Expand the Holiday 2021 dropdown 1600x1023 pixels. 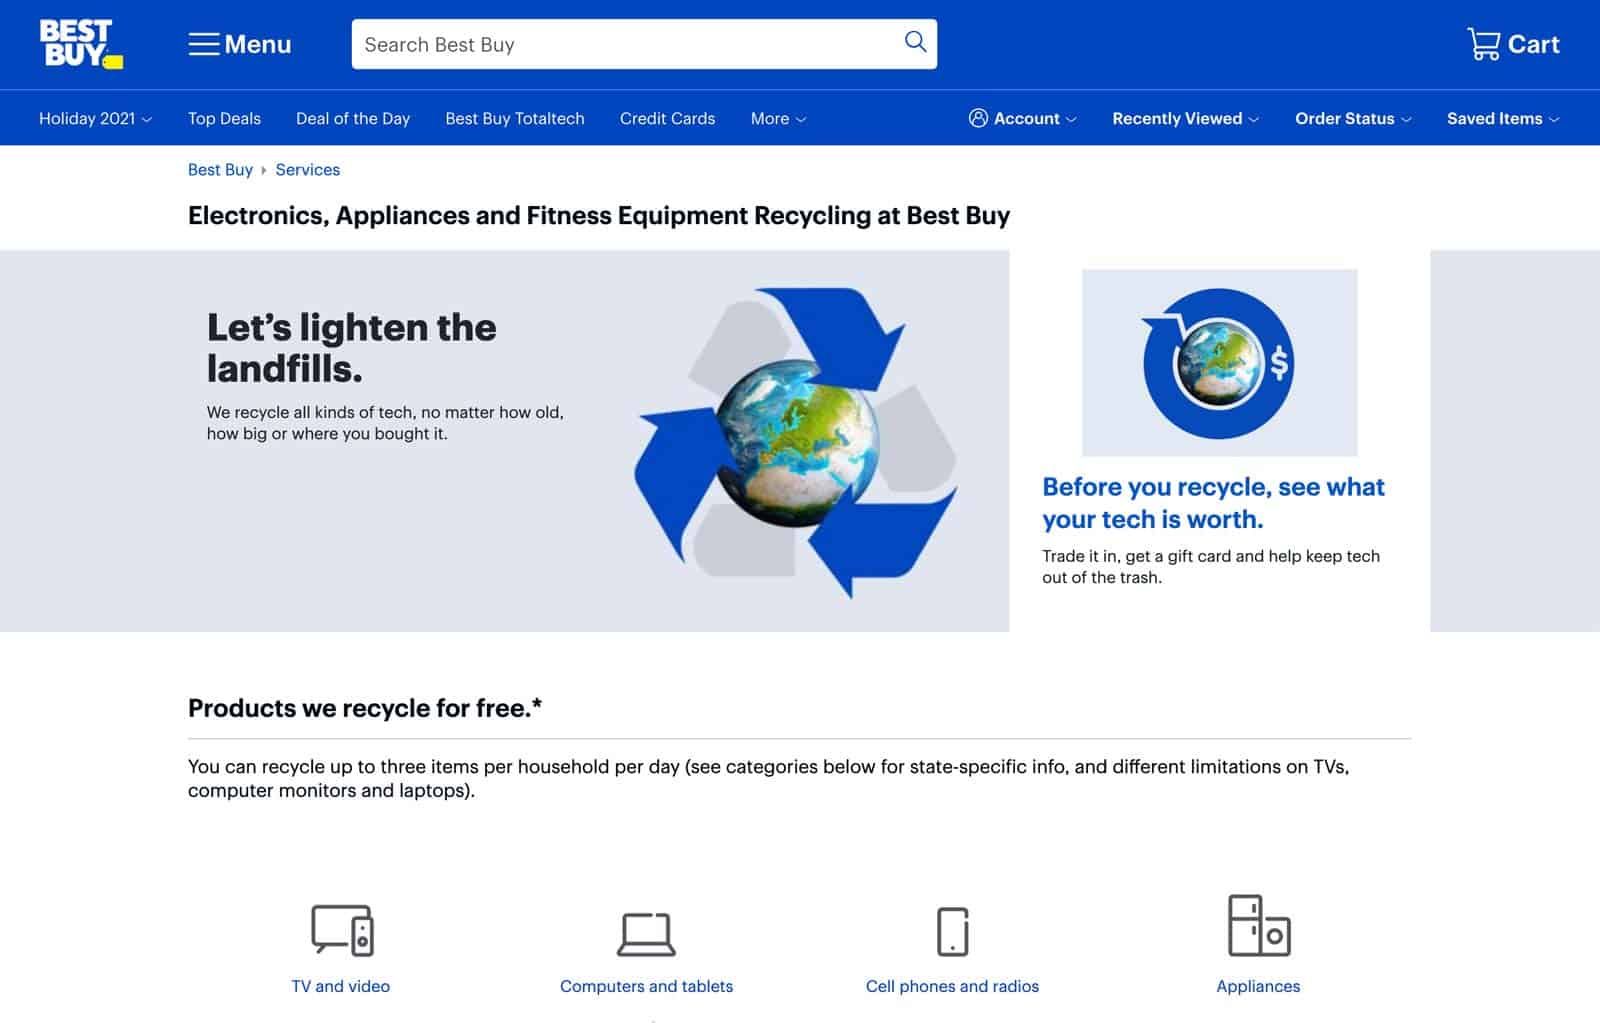(95, 118)
